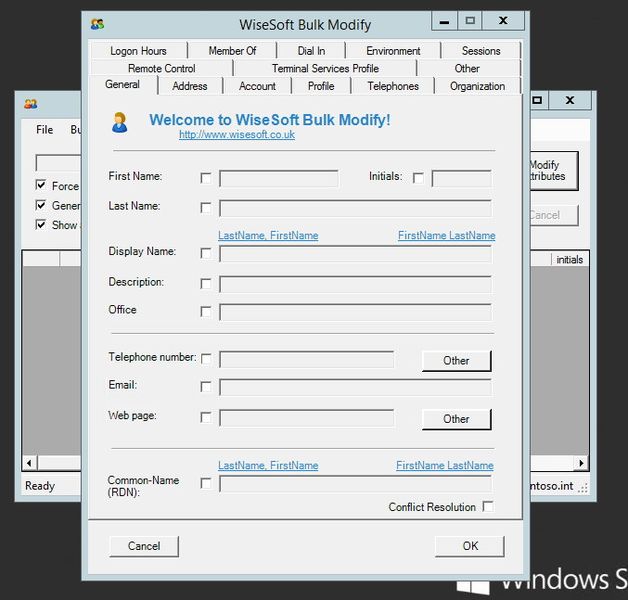Toggle the Description checkbox
628x600 pixels.
point(206,284)
